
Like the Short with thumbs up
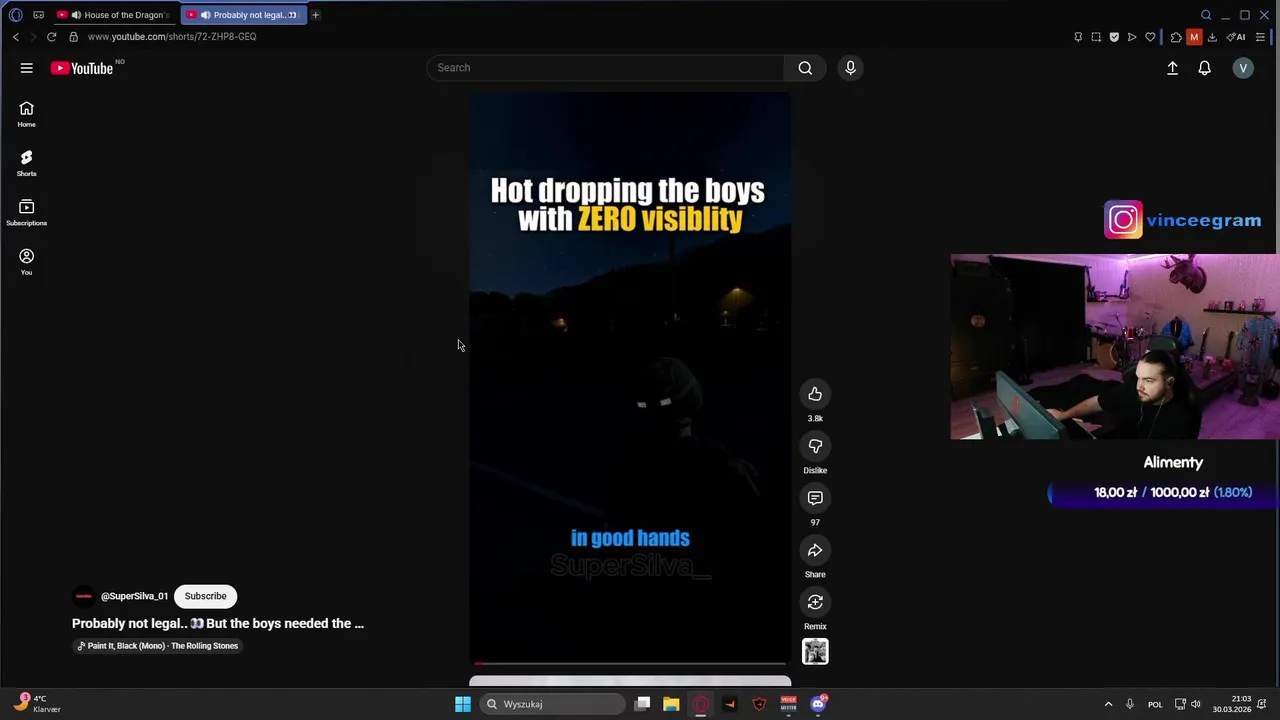[815, 394]
